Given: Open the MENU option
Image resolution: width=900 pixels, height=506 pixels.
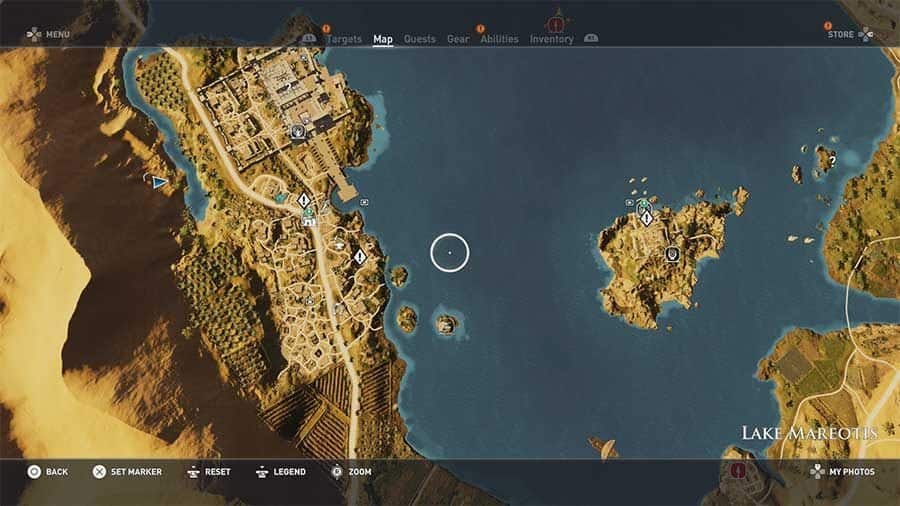Looking at the screenshot, I should tap(48, 34).
